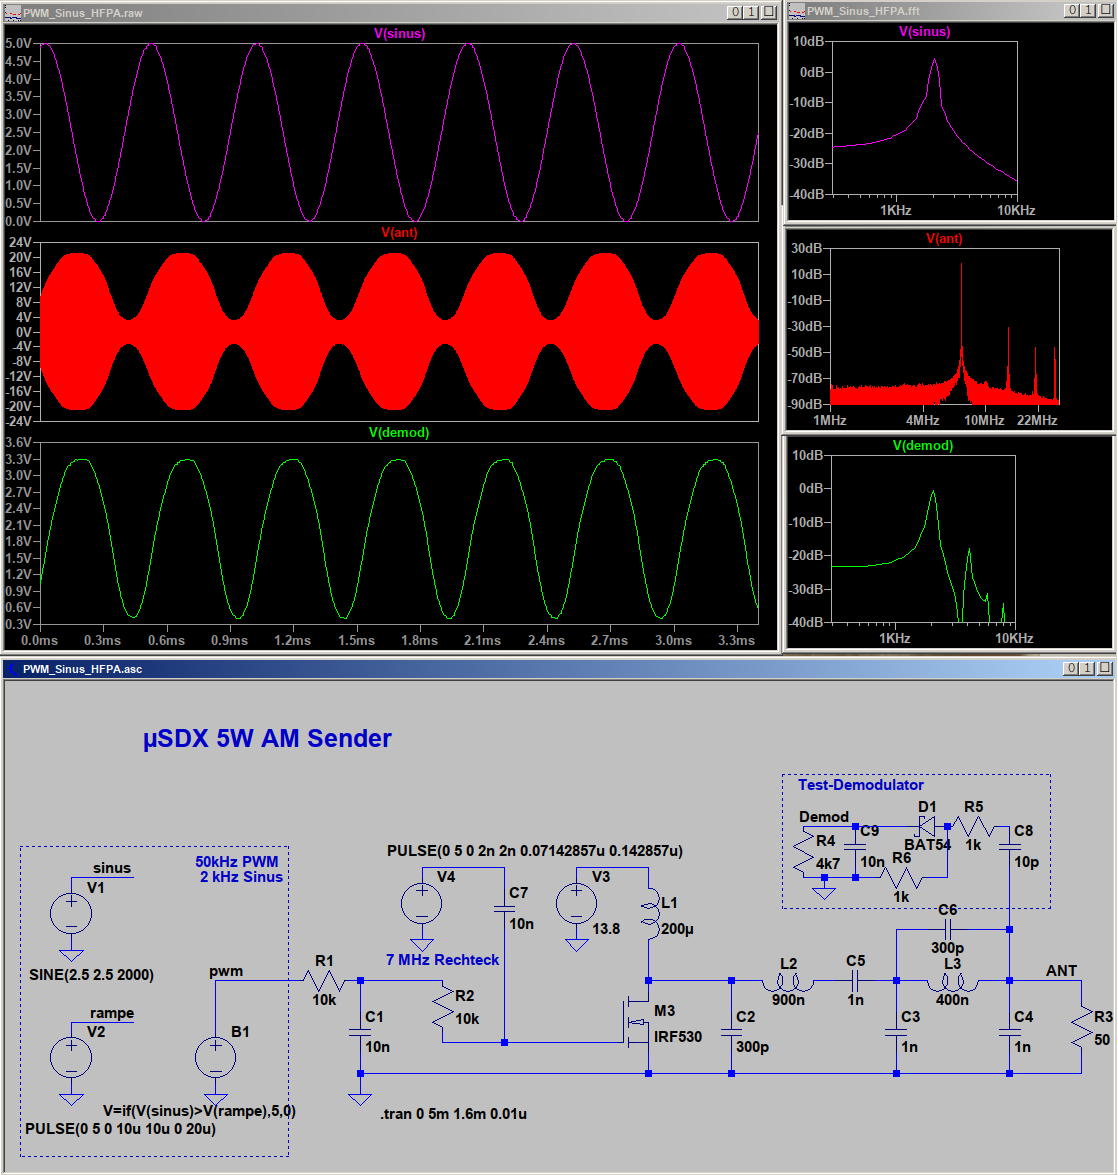Click the ANT net label on schematic
This screenshot has height=1175, width=1118.
[x=1061, y=971]
